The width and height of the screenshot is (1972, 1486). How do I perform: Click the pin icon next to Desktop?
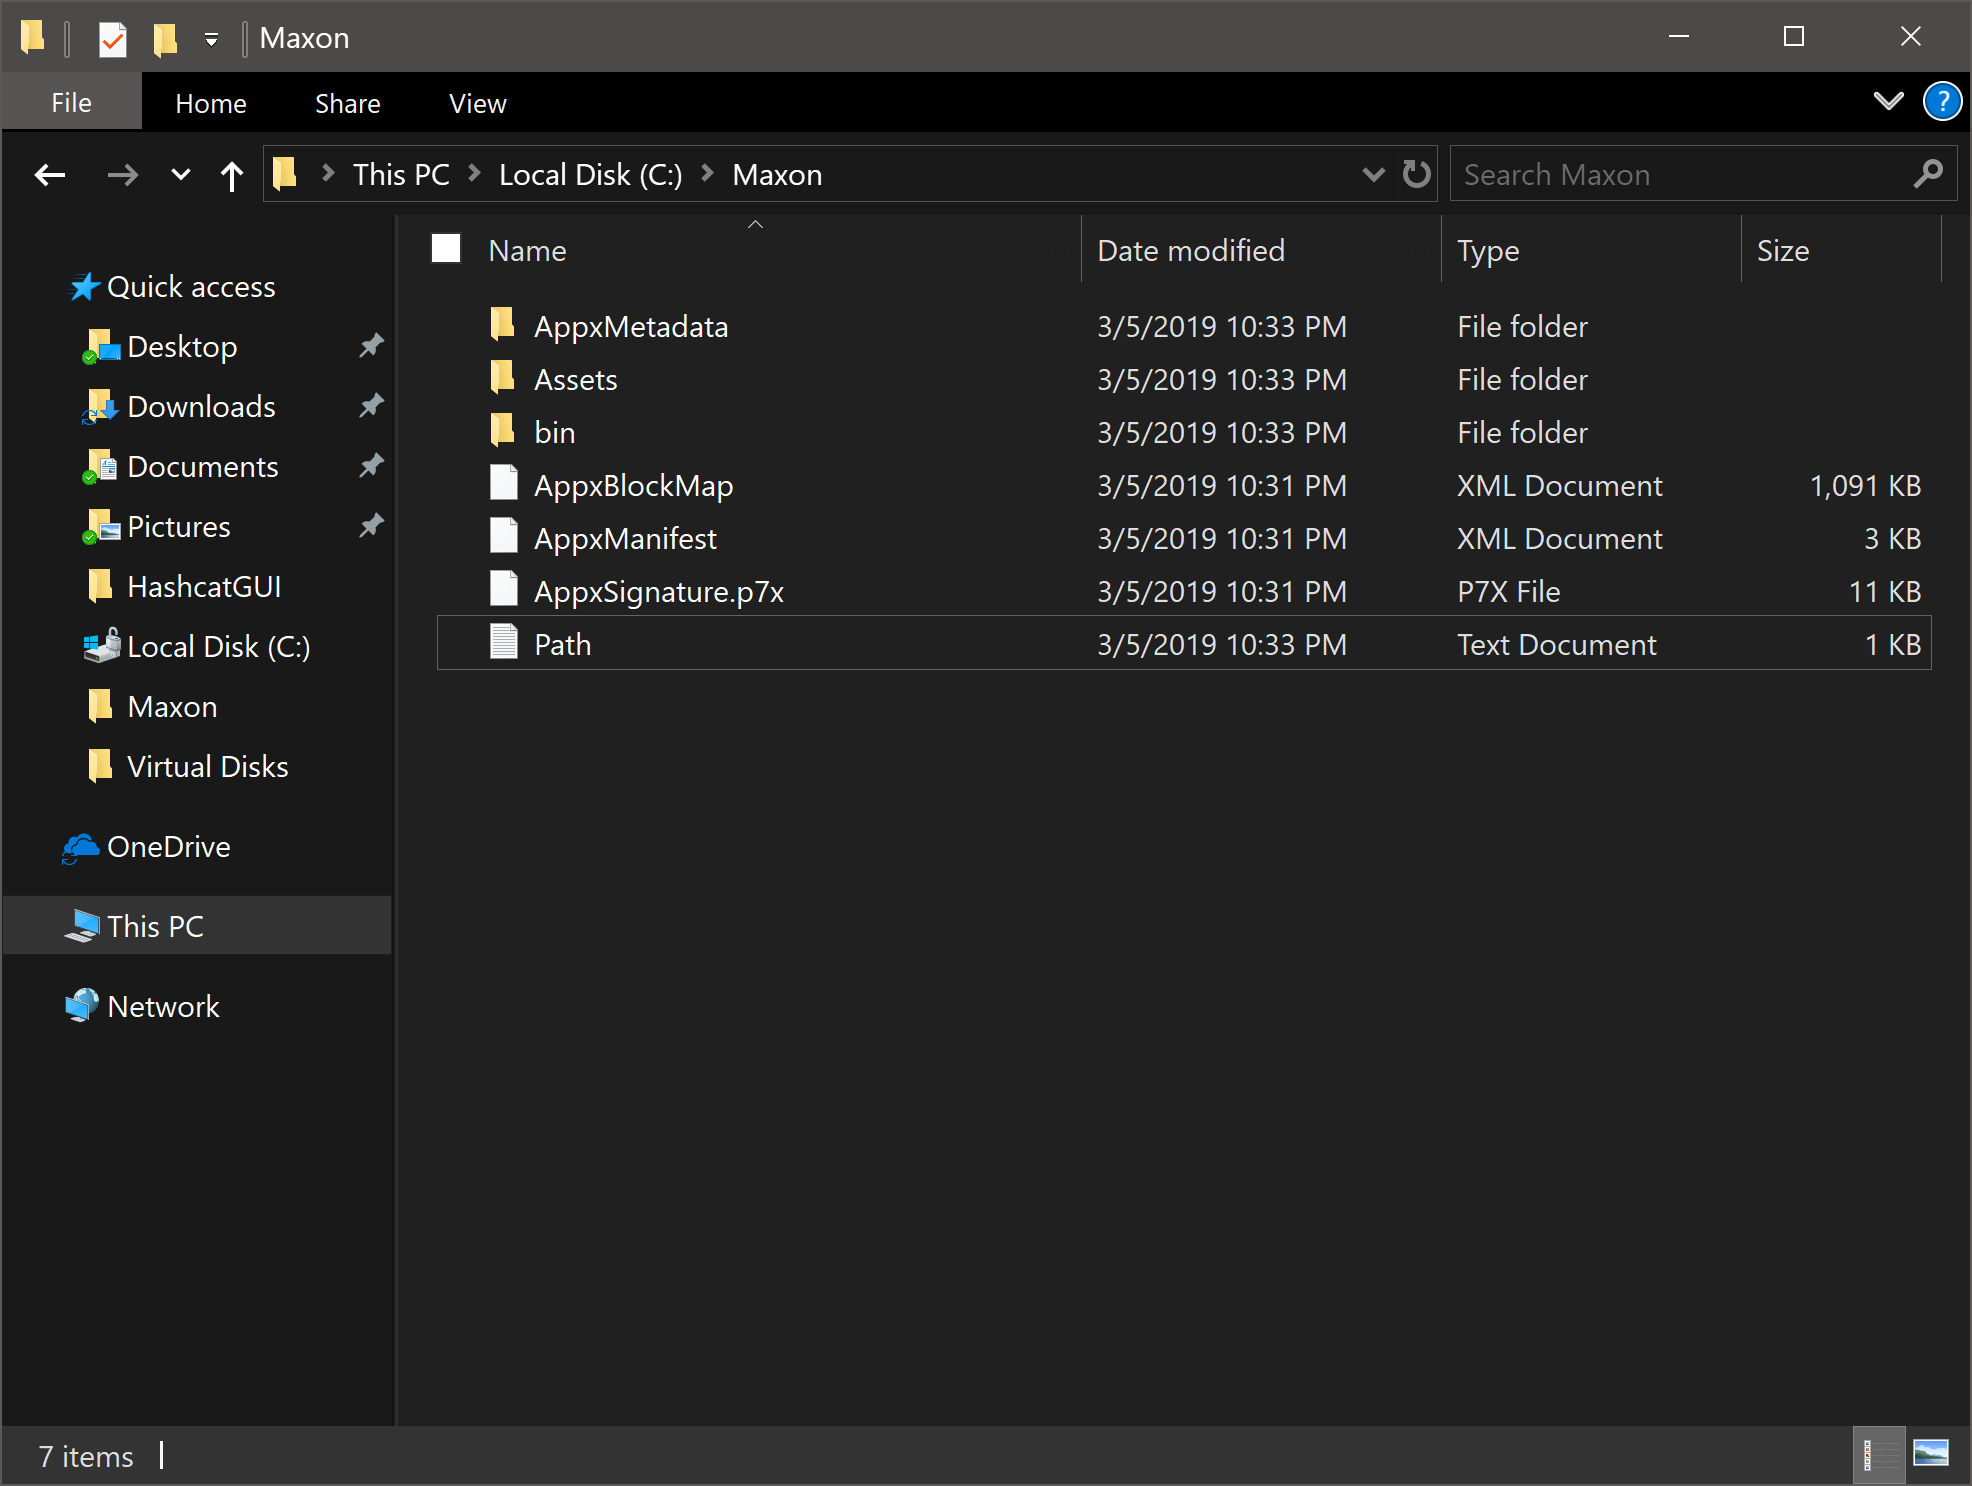click(371, 346)
